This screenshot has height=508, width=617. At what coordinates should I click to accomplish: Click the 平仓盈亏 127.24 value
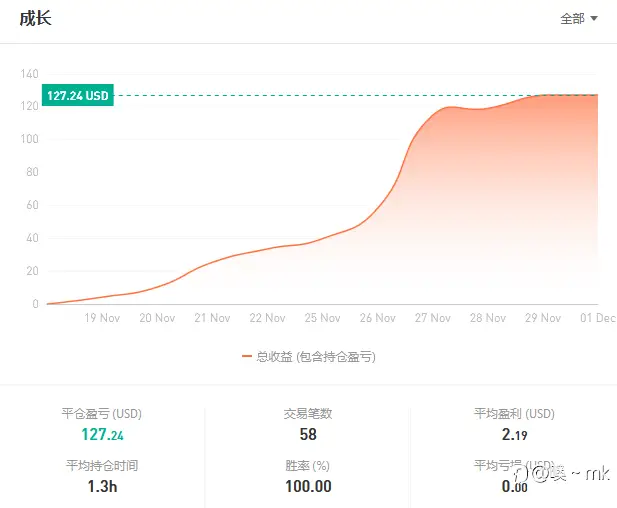click(102, 434)
